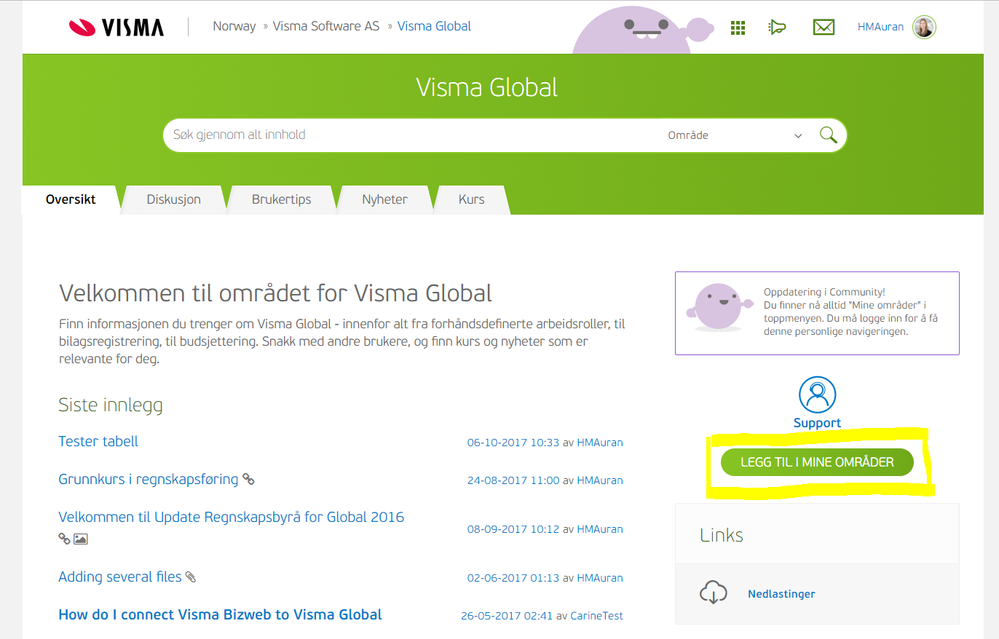Click the cloud download icon
Screen dimensions: 999x639
[x=714, y=592]
